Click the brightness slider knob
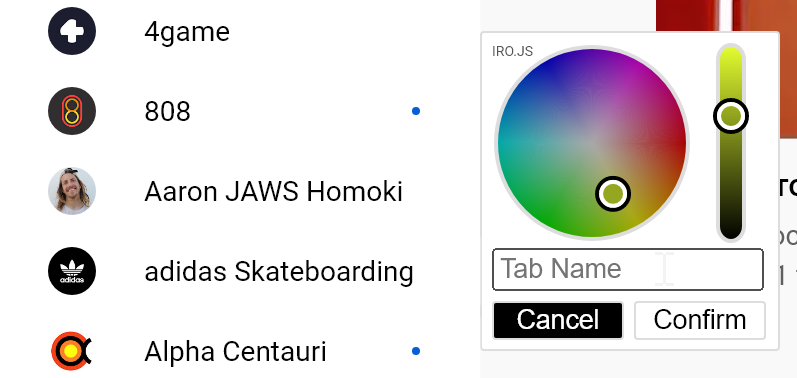The width and height of the screenshot is (797, 378). point(731,116)
